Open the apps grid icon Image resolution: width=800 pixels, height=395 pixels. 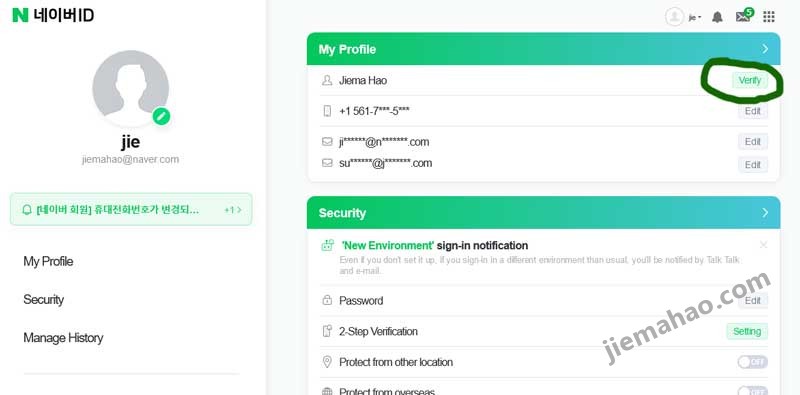click(x=769, y=17)
